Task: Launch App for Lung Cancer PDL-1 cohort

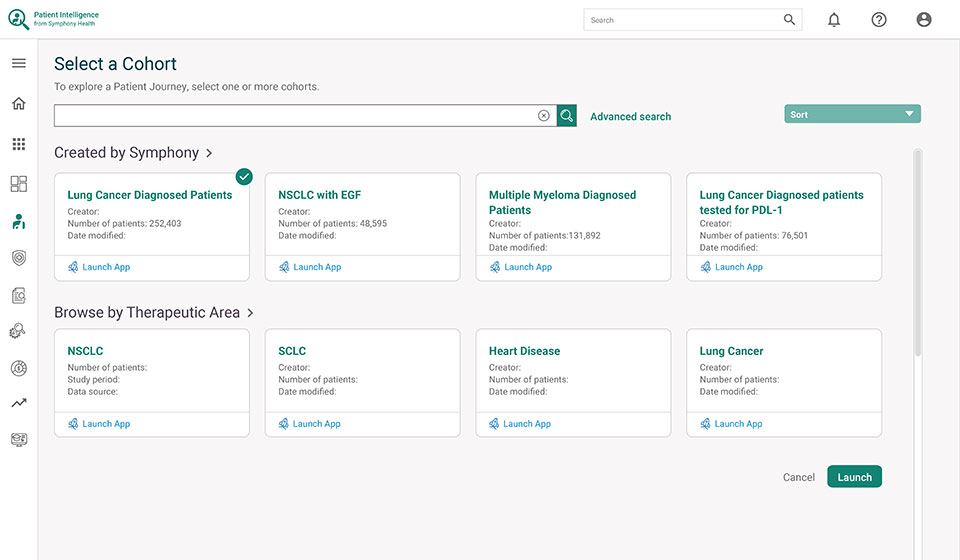Action: pos(732,267)
